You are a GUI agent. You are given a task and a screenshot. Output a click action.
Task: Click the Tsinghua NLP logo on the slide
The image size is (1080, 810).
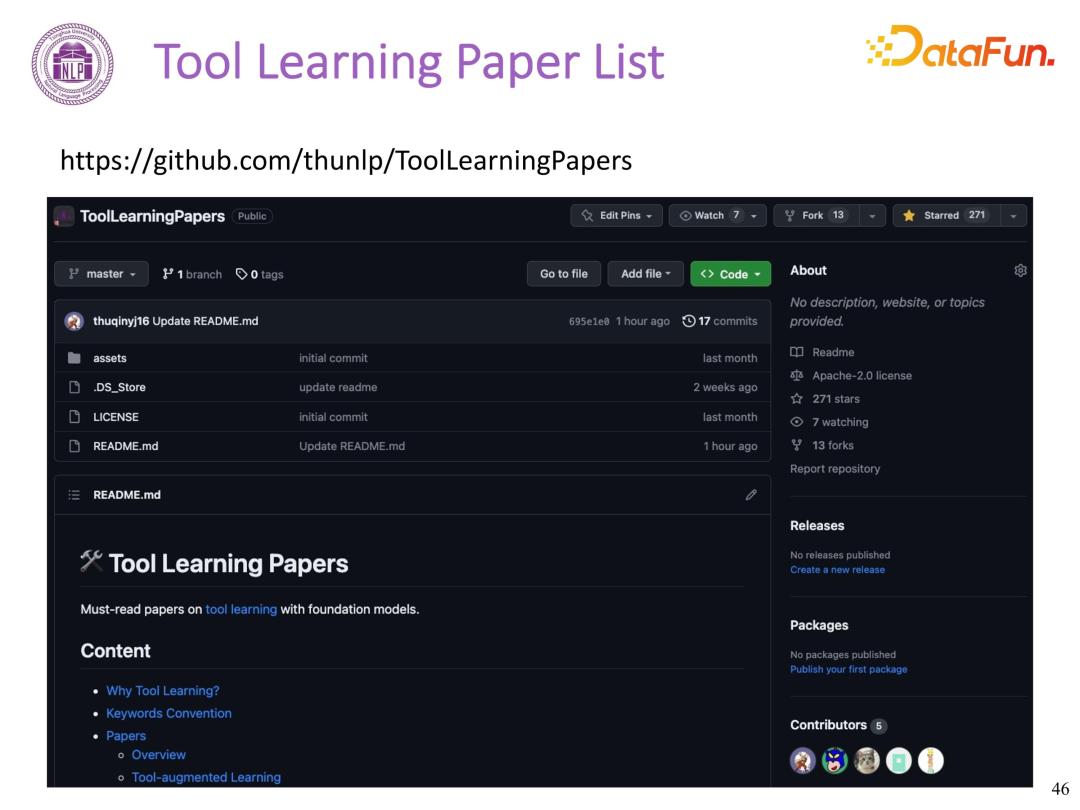click(72, 64)
